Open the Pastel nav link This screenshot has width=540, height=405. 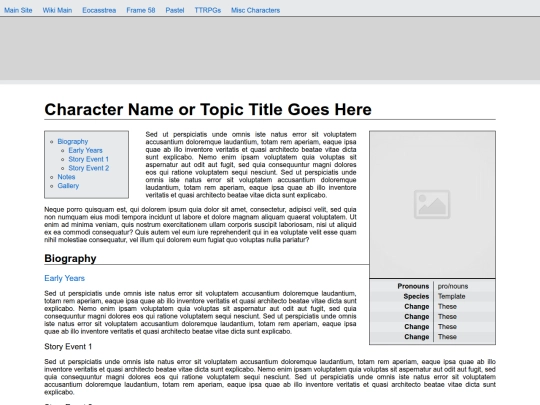(175, 10)
